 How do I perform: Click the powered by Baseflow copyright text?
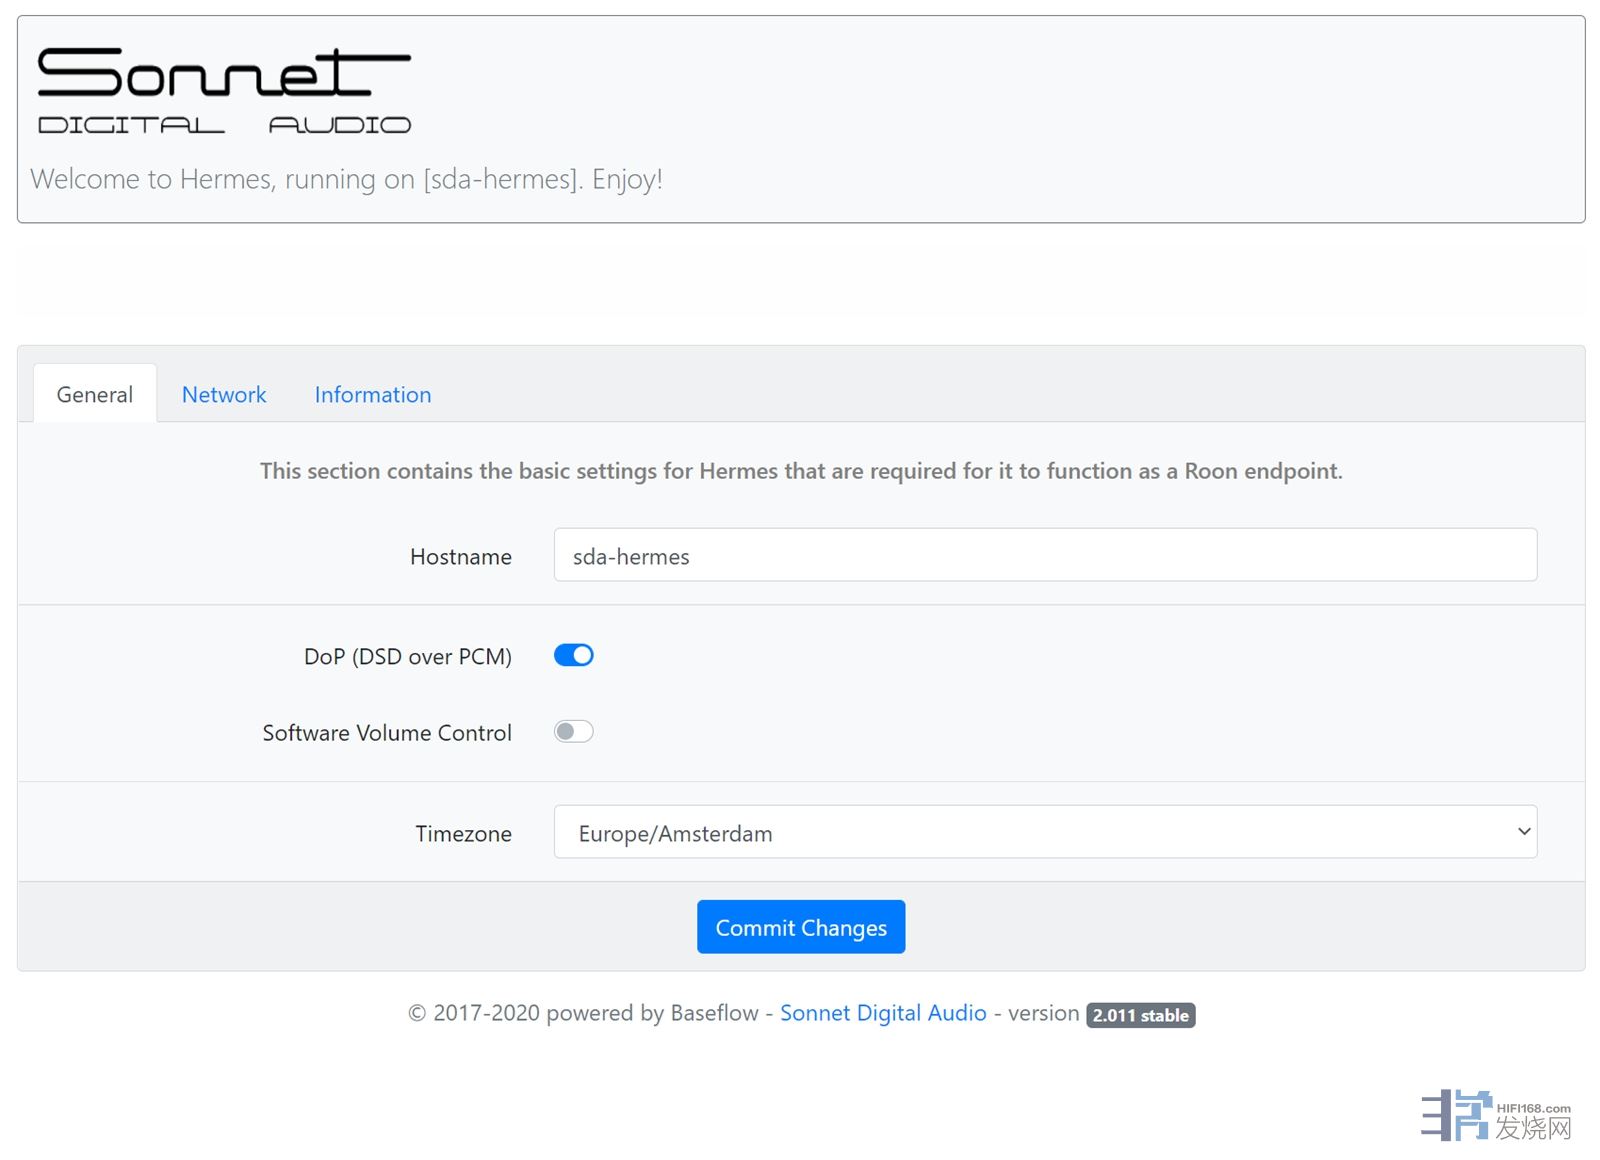[x=583, y=1013]
